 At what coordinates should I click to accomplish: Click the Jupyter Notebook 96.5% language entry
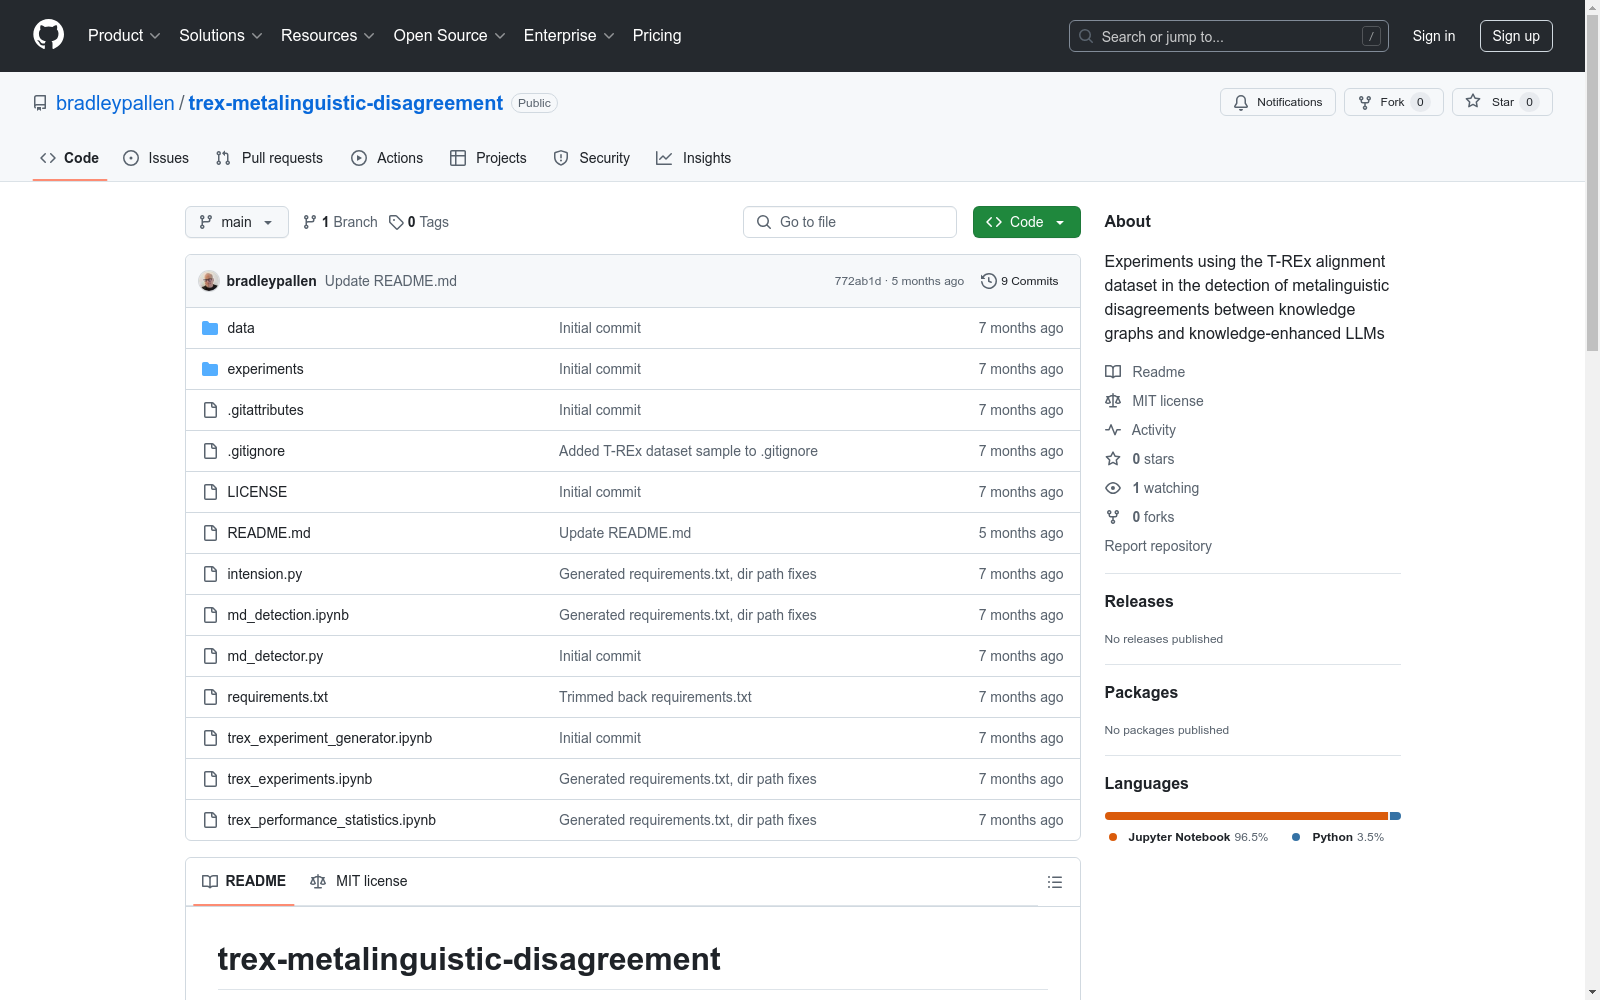click(1188, 837)
